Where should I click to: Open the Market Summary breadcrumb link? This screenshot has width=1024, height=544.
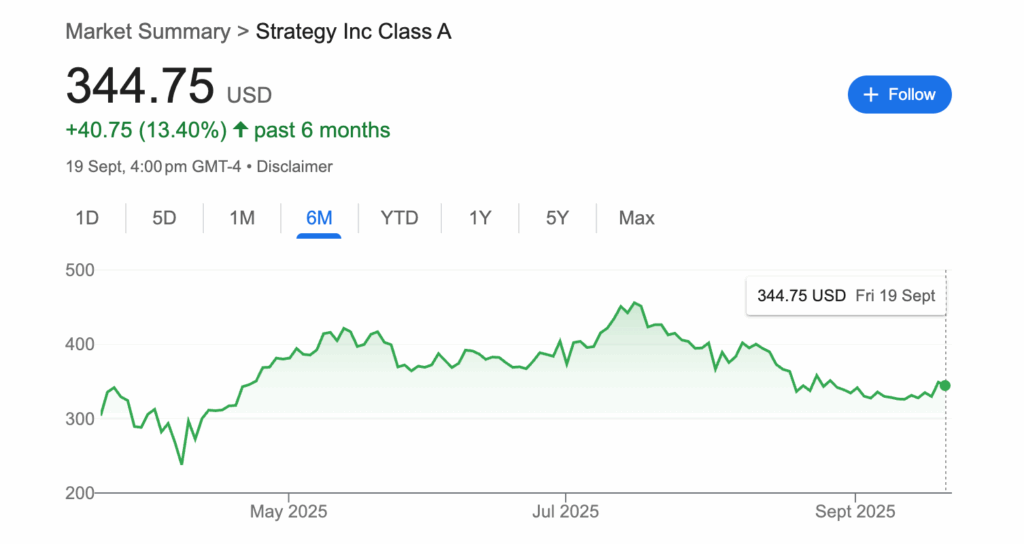pyautogui.click(x=148, y=31)
